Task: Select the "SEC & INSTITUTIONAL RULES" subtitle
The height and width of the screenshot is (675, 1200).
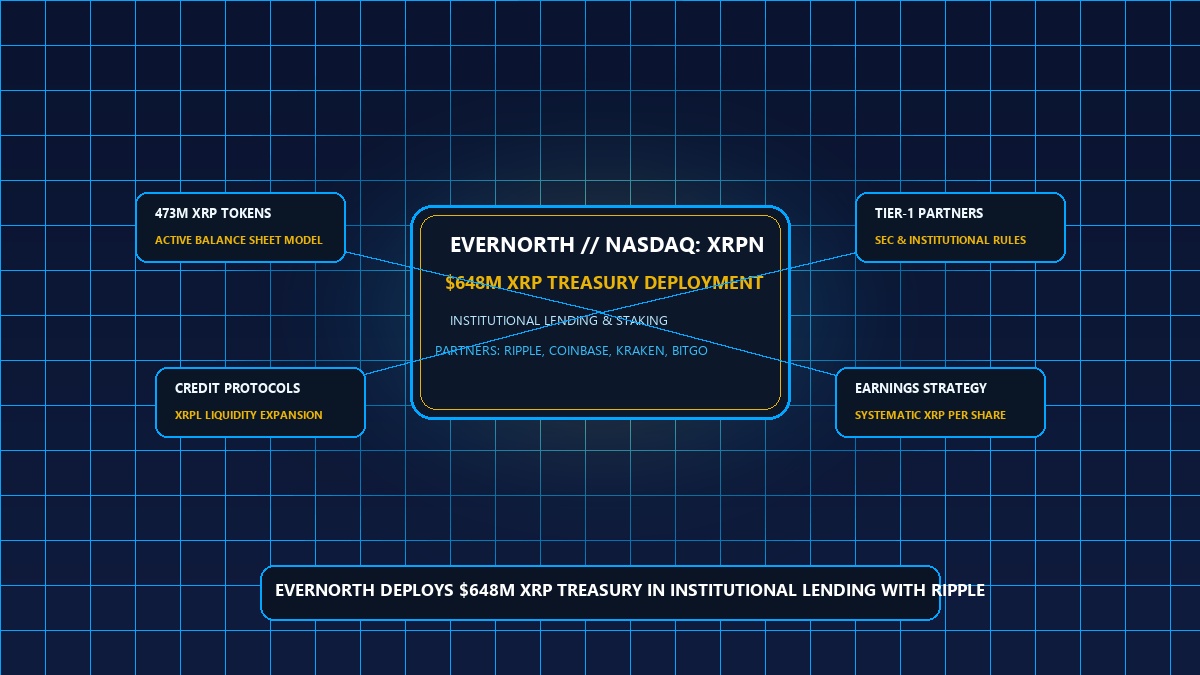Action: 950,240
